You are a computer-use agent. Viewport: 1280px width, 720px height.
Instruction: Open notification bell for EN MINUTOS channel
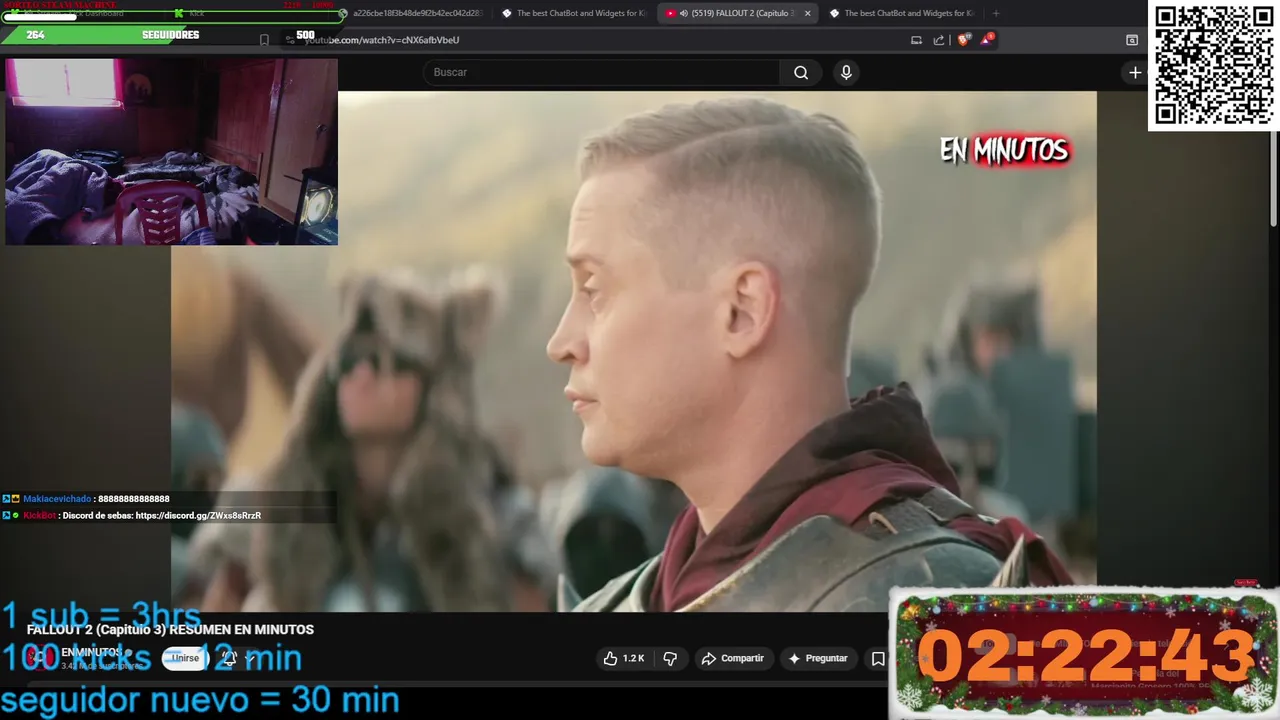pyautogui.click(x=229, y=658)
